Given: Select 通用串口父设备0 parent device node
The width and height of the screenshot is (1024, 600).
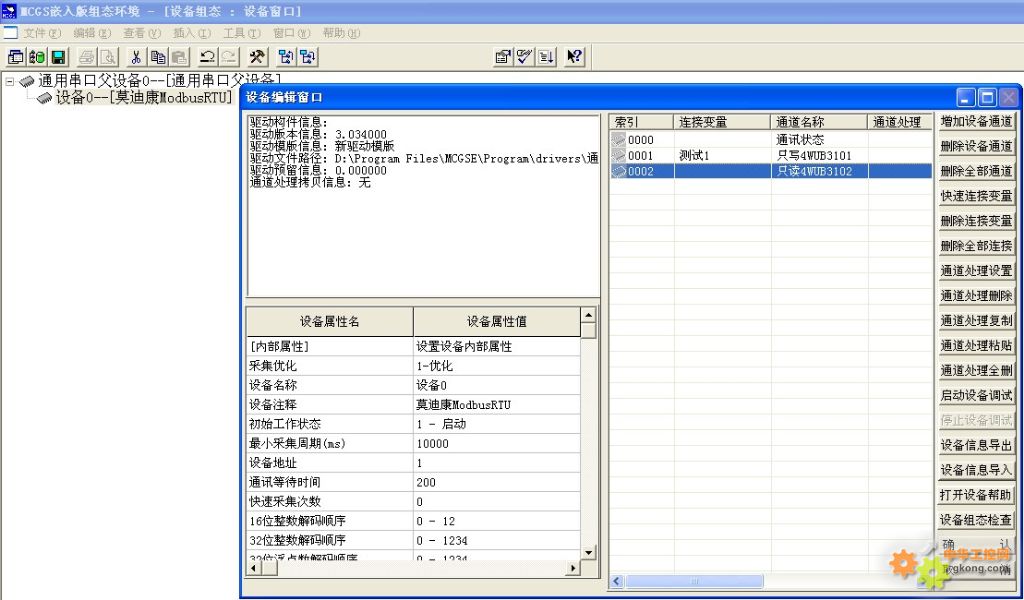Looking at the screenshot, I should click(160, 82).
